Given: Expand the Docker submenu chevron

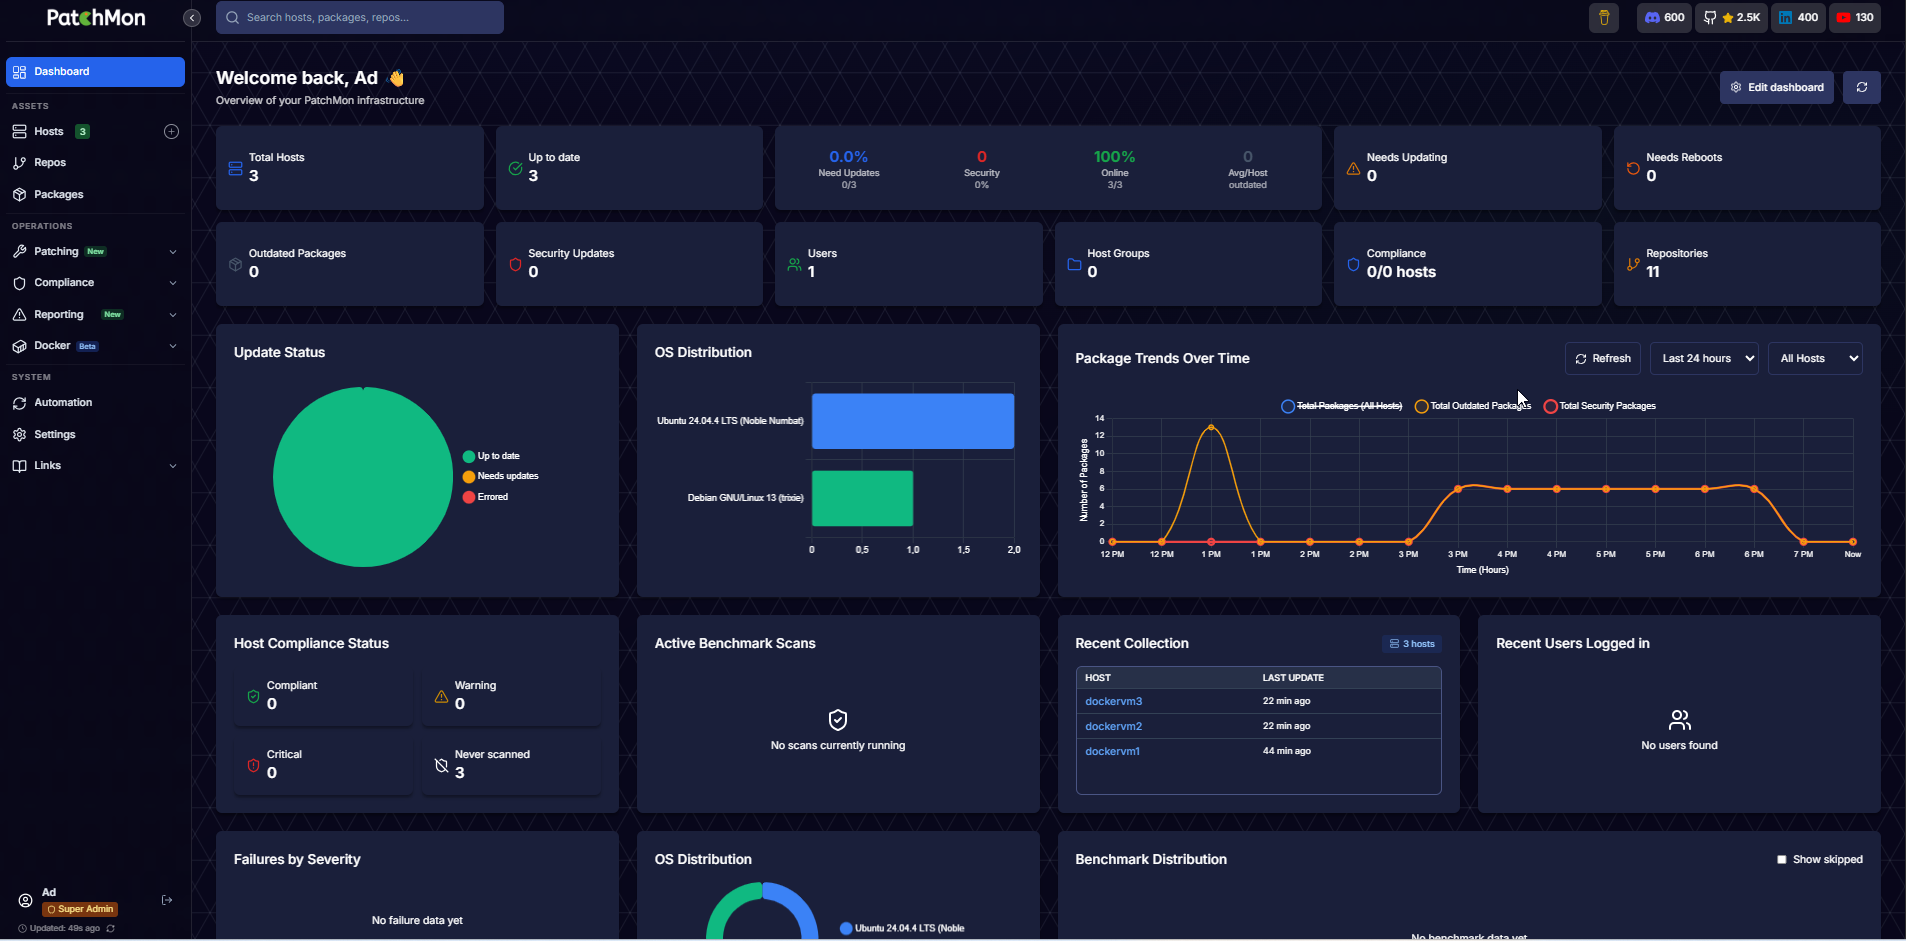Looking at the screenshot, I should 173,346.
